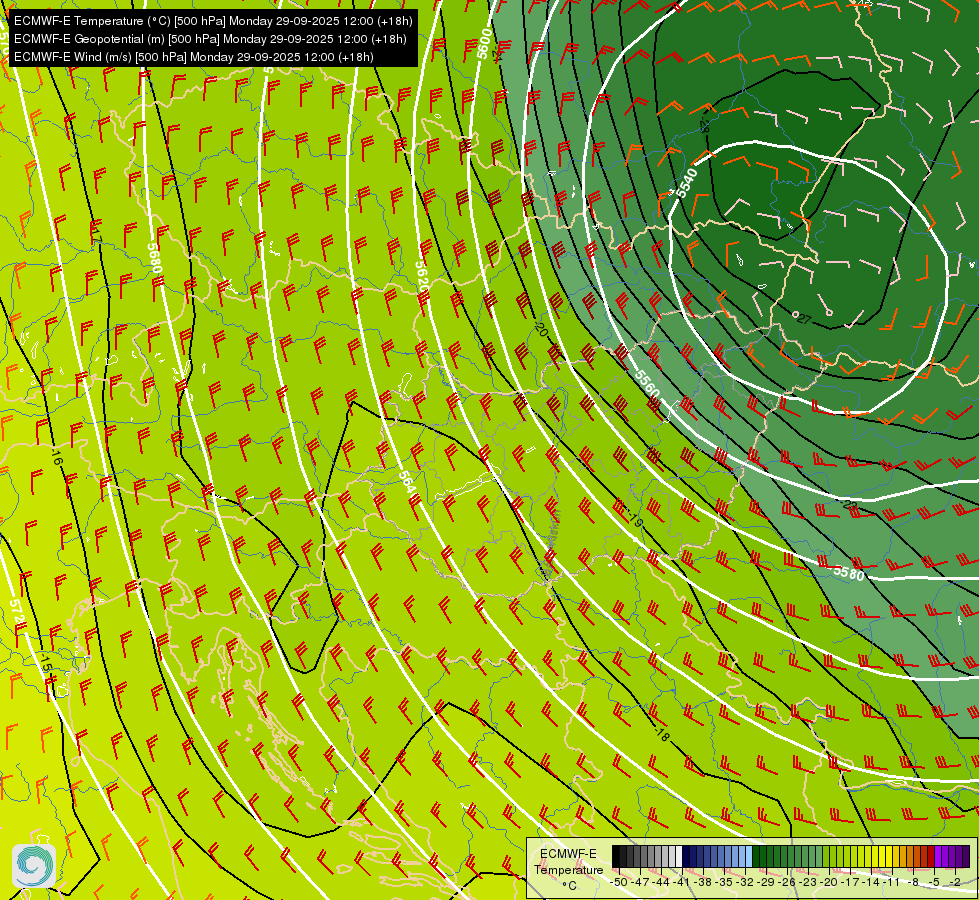Image resolution: width=979 pixels, height=900 pixels.
Task: Click the -15 isotherm label
Action: [46, 662]
